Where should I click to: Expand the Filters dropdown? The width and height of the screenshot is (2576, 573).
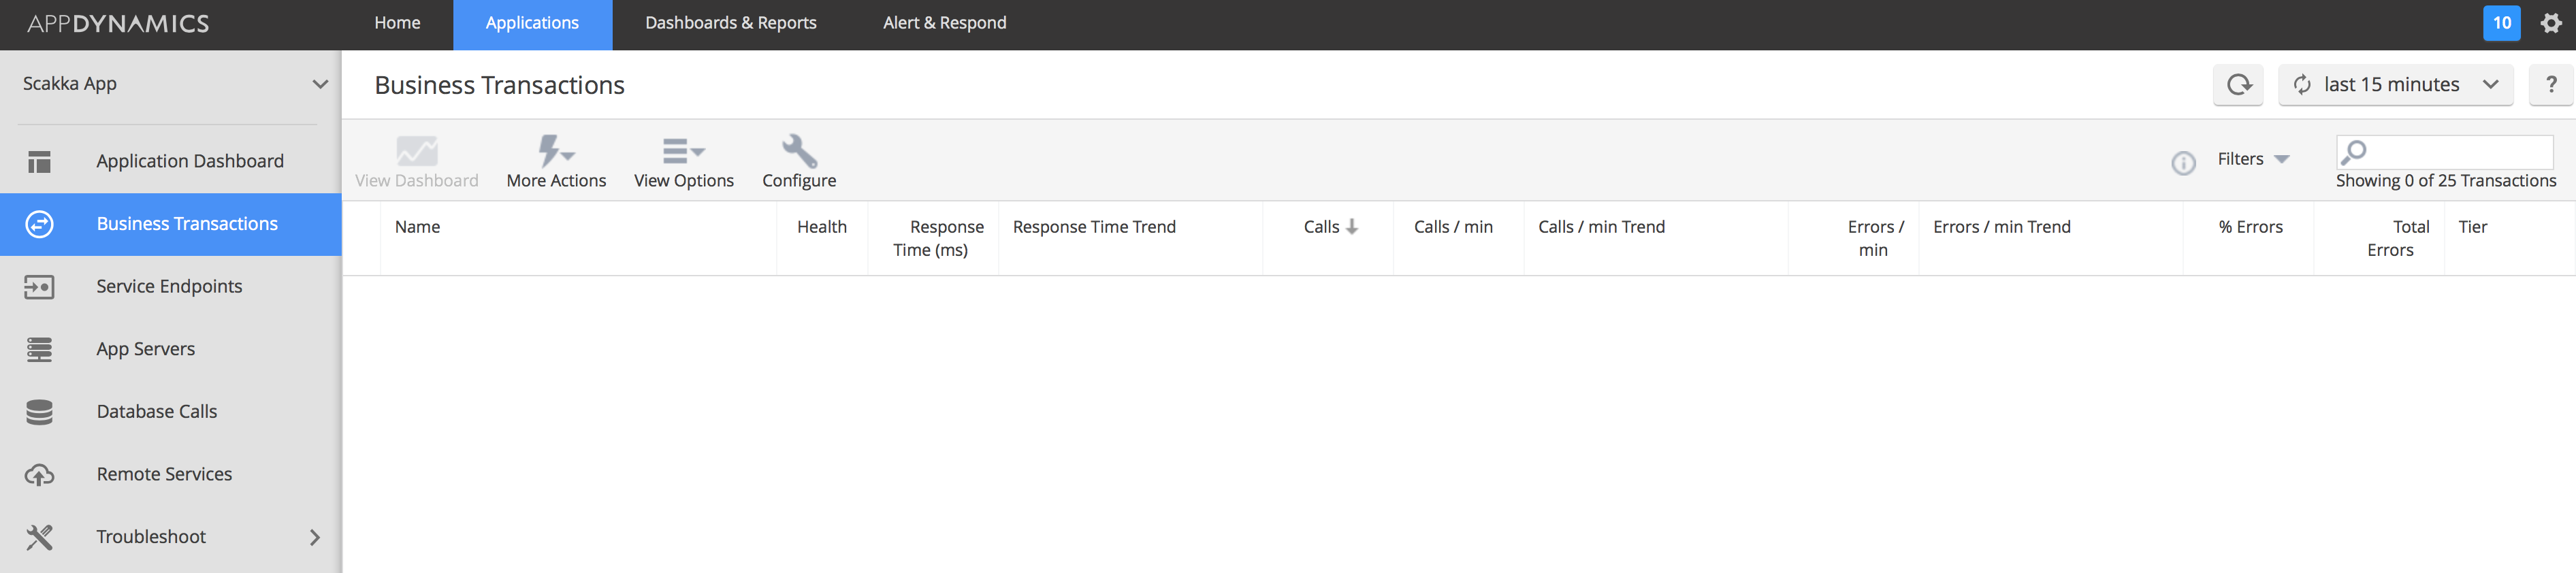click(2253, 159)
